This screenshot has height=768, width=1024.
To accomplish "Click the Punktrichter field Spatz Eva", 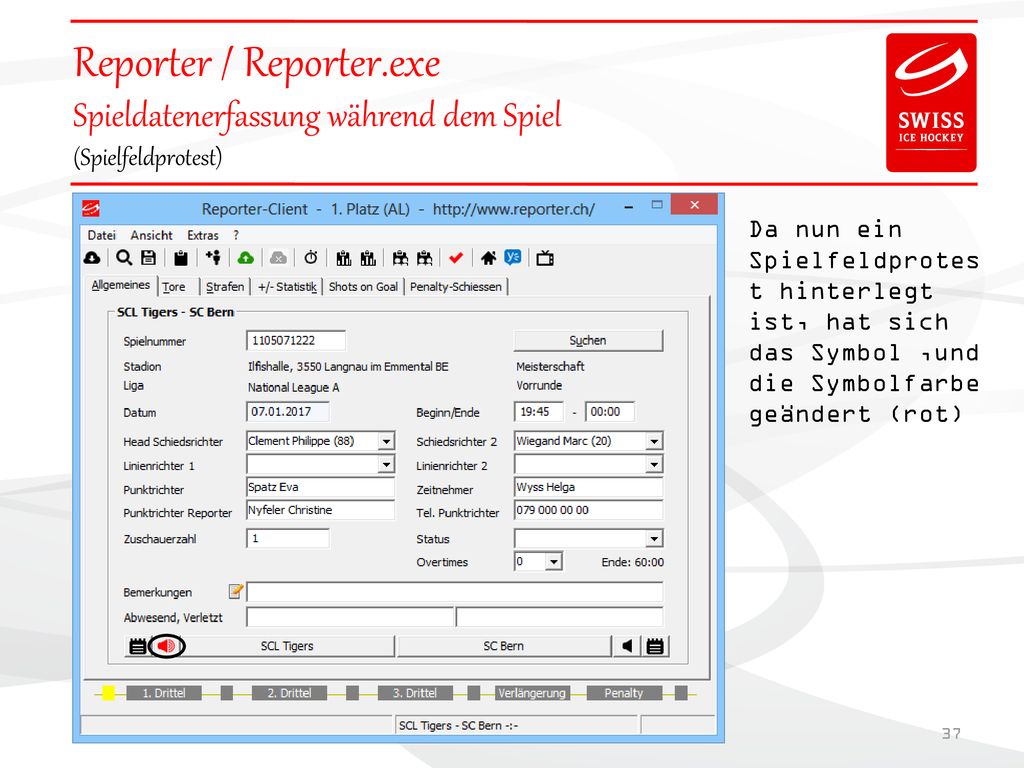I will [321, 487].
